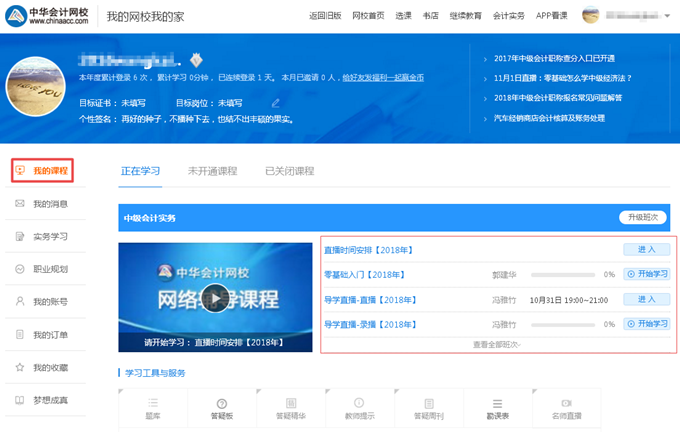Click the 实务学习 document icon

click(20, 236)
